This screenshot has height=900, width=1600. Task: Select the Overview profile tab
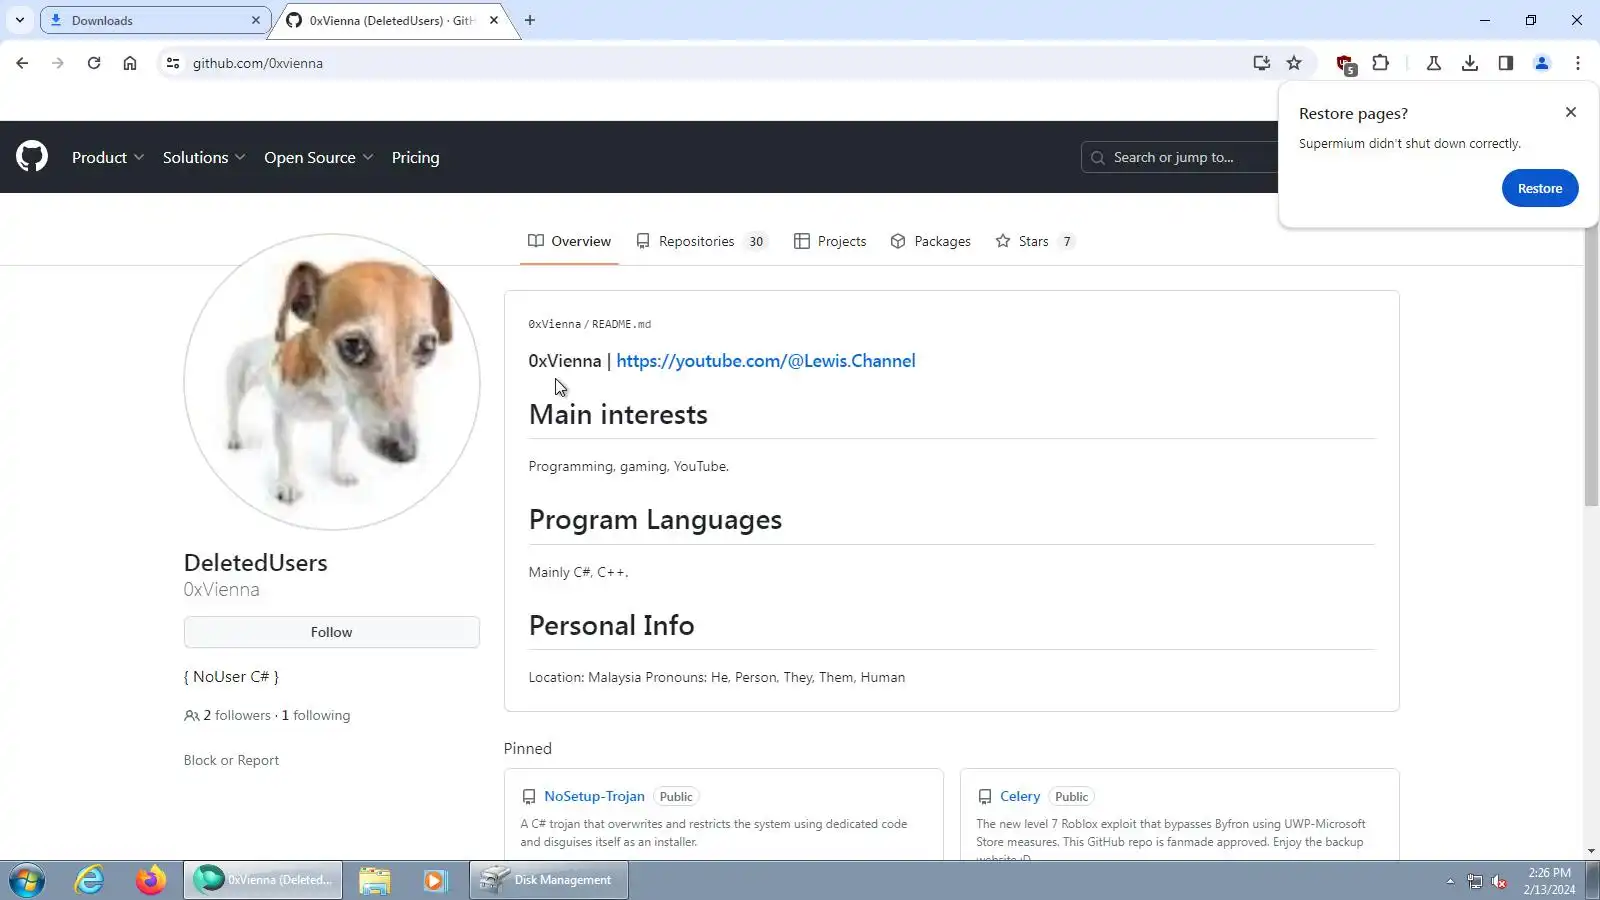(x=569, y=241)
